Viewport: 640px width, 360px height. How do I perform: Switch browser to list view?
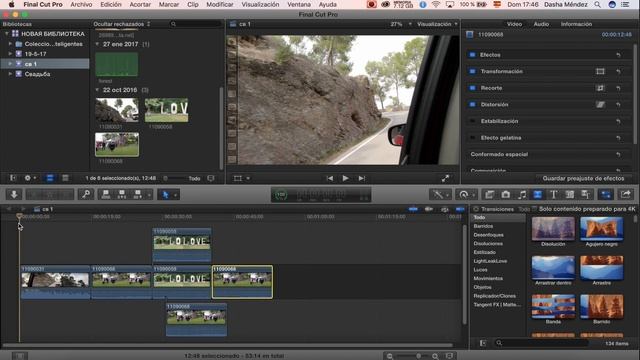click(x=65, y=178)
